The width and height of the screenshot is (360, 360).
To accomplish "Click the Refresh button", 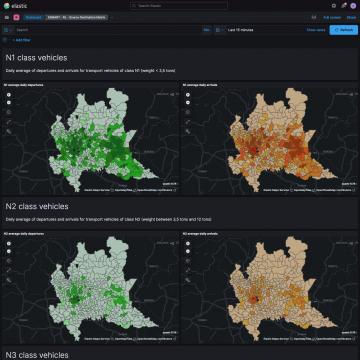I will pos(343,30).
